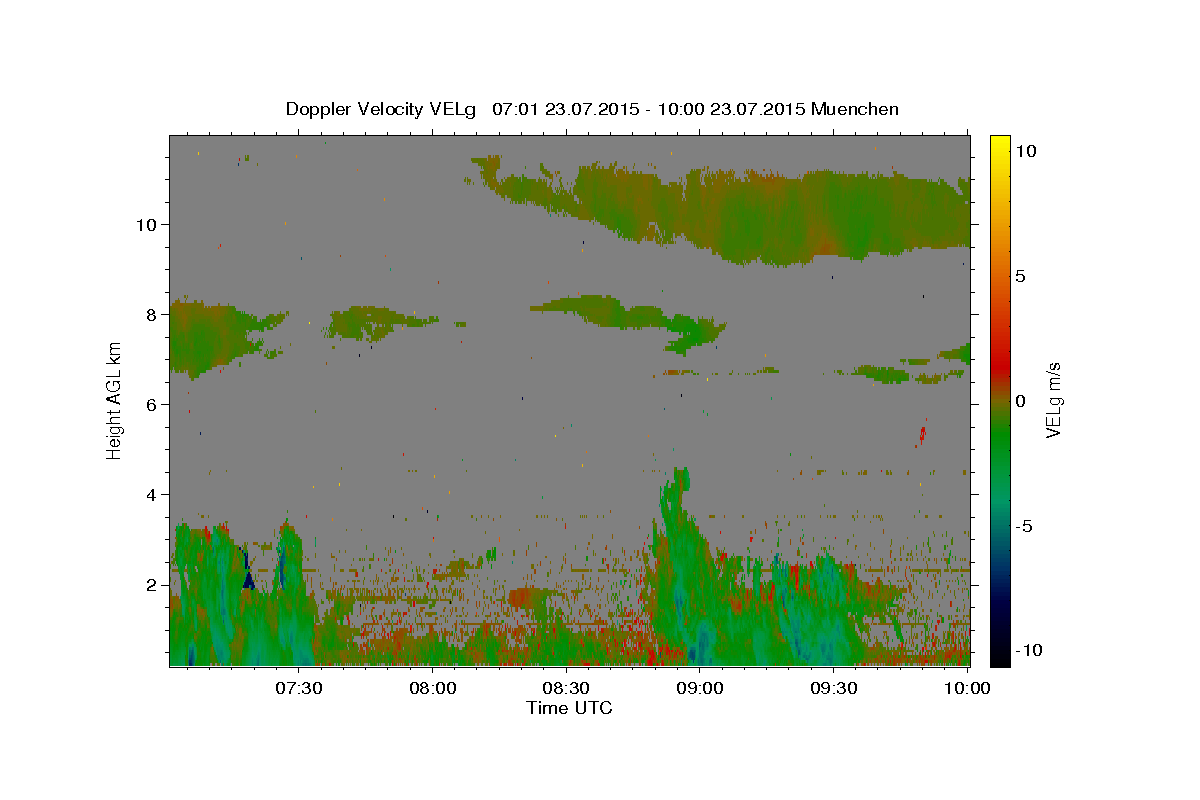Click the 09:30 time tick label
1200x800 pixels.
pos(834,688)
